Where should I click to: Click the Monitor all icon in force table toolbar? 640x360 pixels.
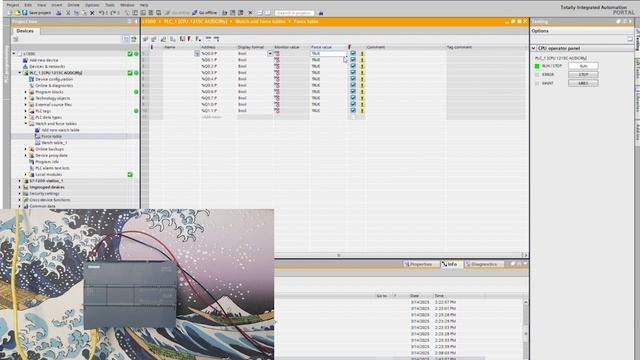(x=208, y=39)
